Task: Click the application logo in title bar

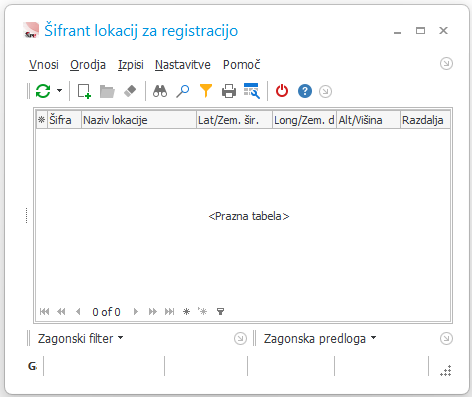Action: (31, 30)
